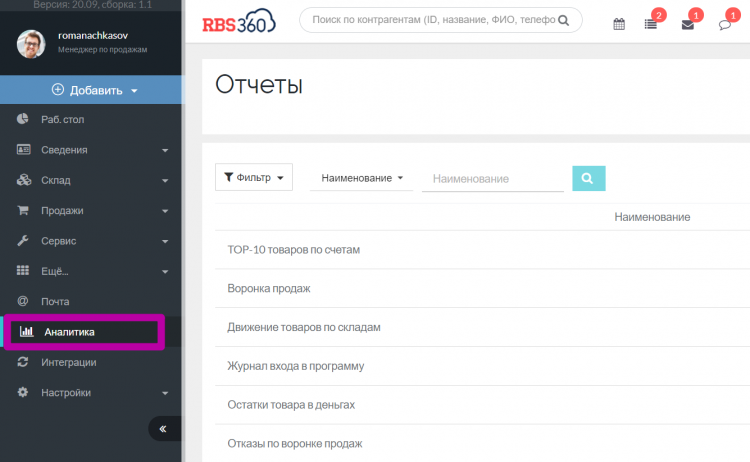The image size is (750, 462).
Task: Click the teal search button in the filter row
Action: click(589, 178)
